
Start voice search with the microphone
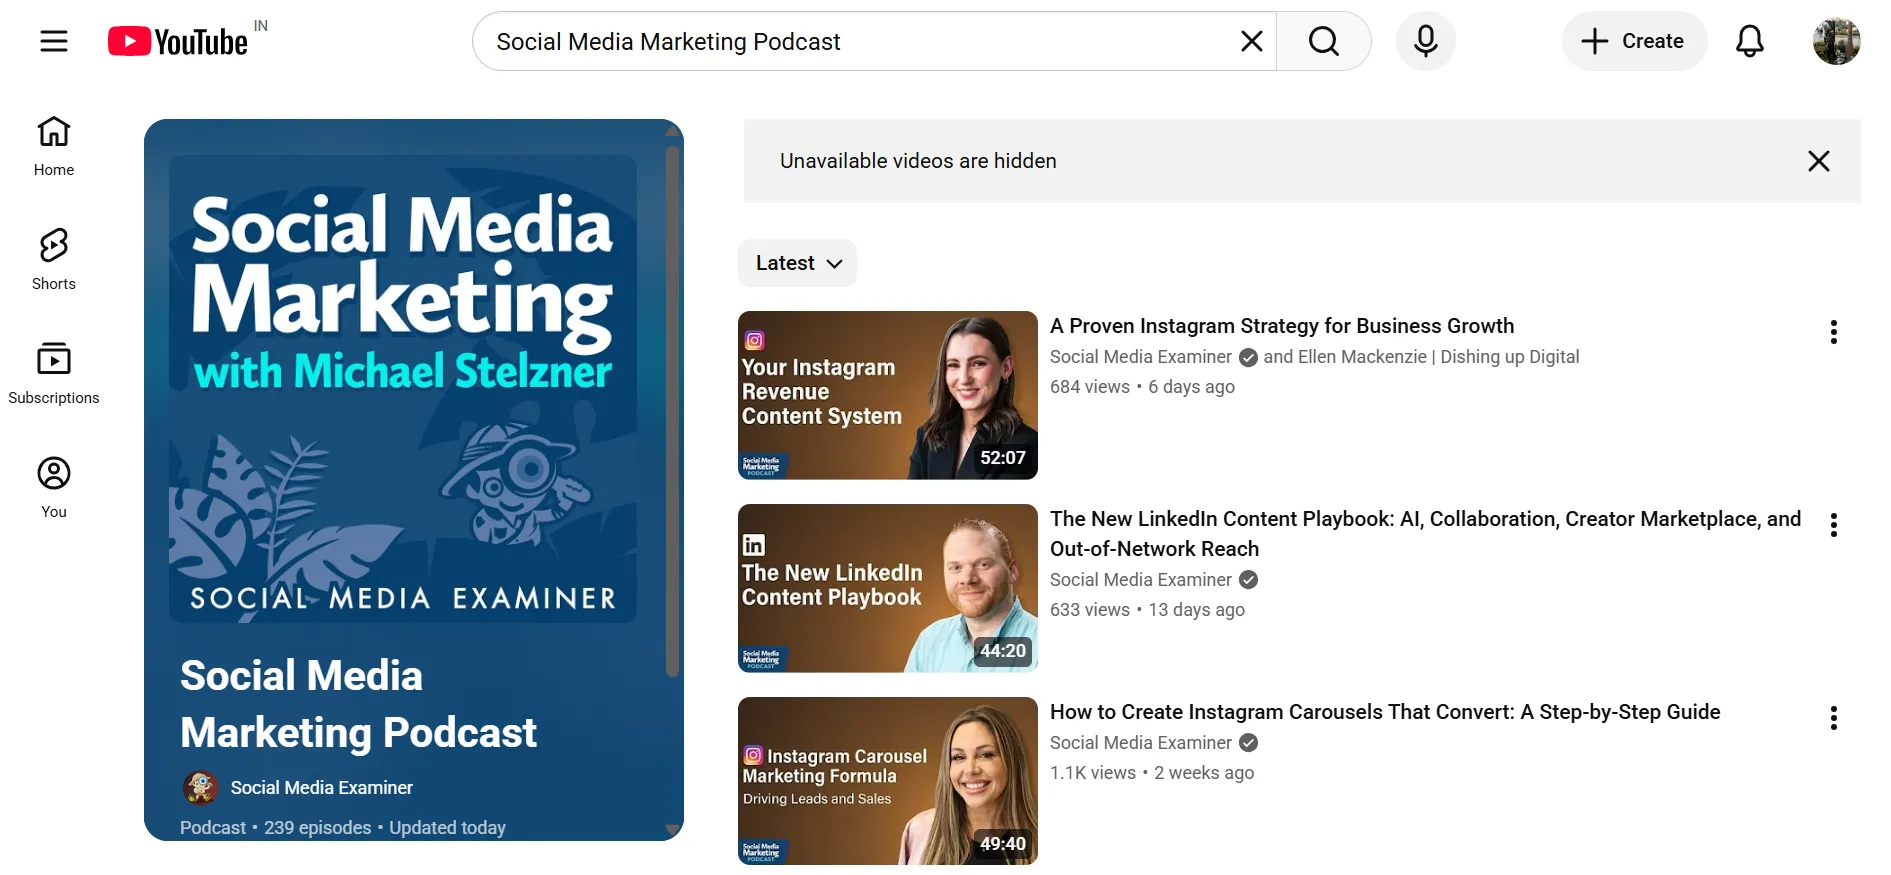1425,41
